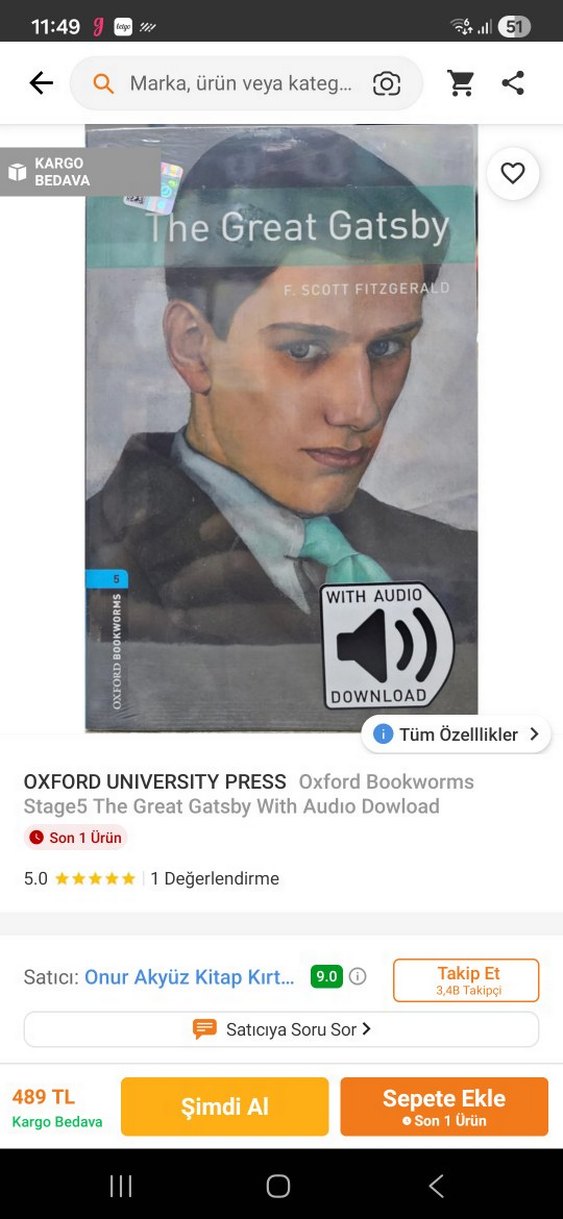Expand Tüm Özellikler details
563x1219 pixels.
(456, 734)
